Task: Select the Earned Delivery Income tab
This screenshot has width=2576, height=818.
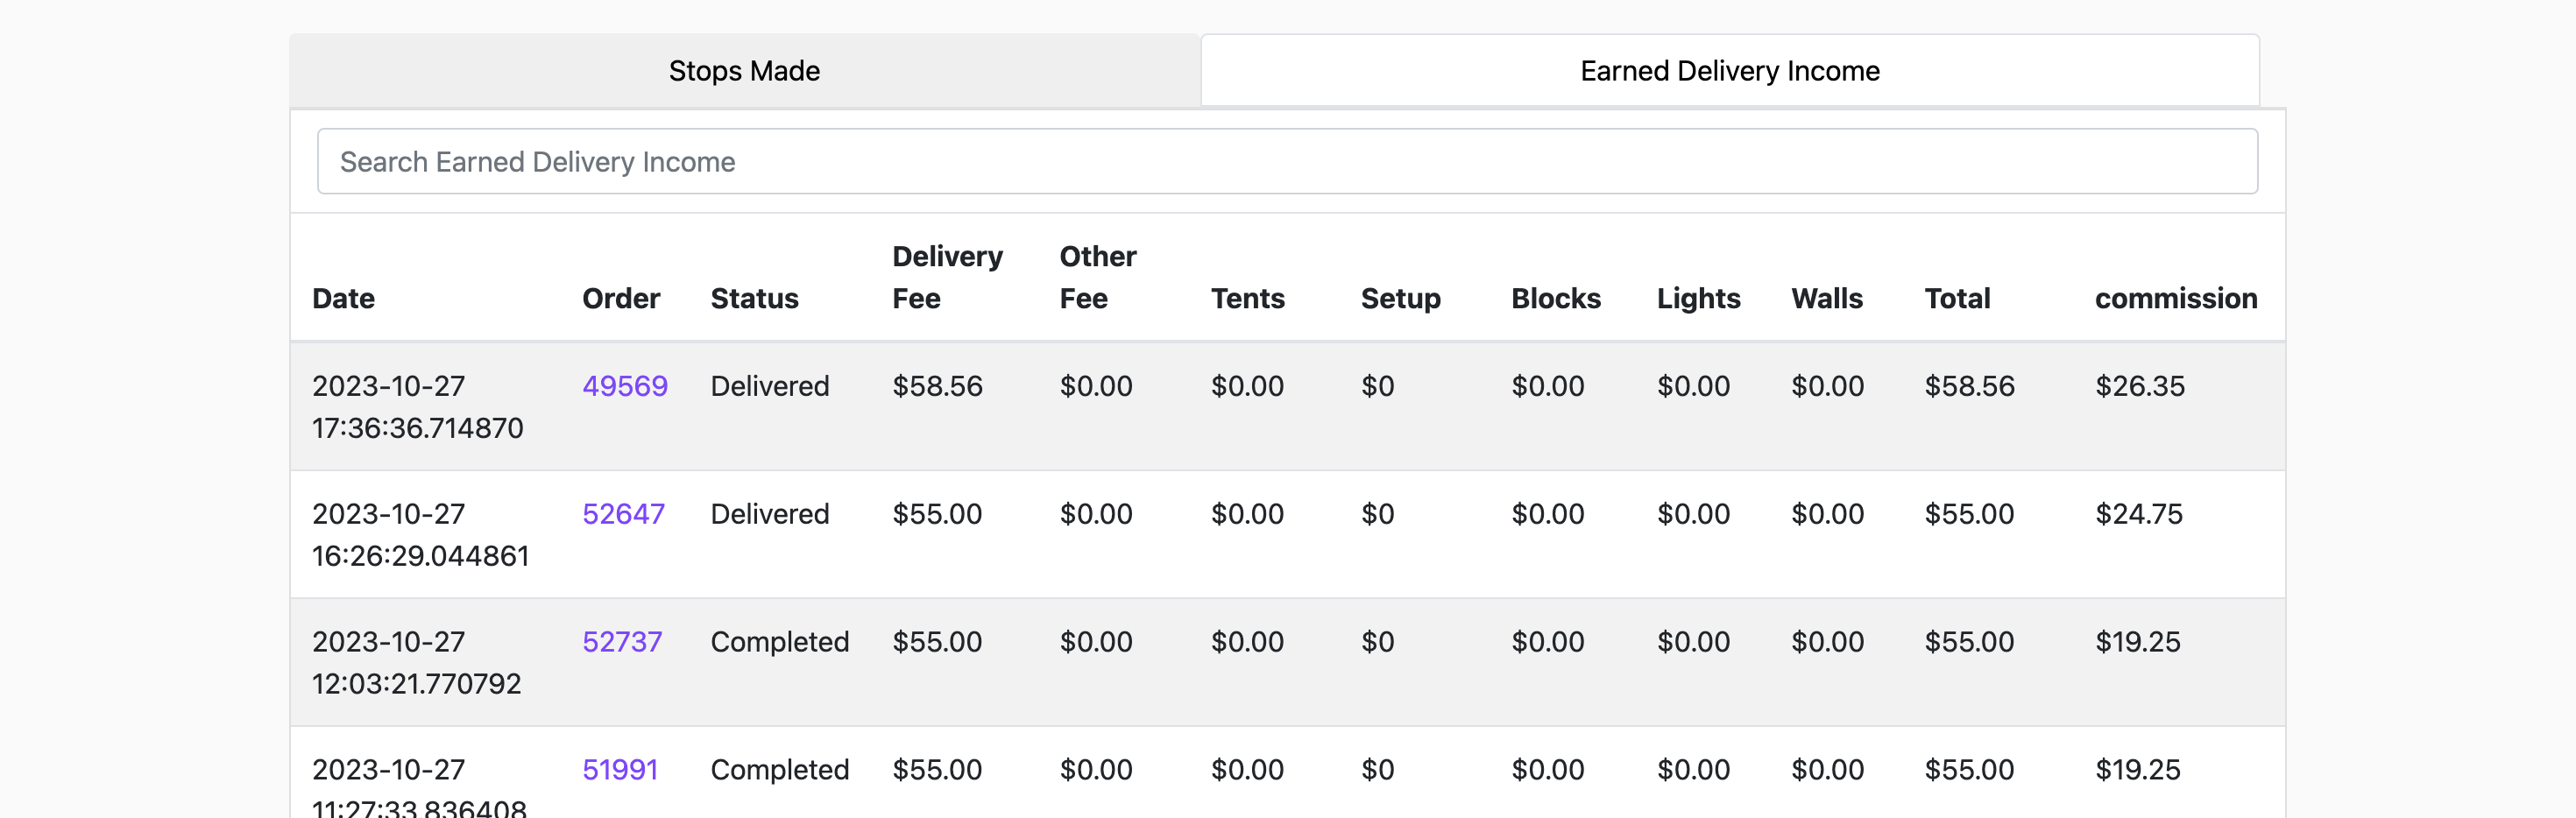Action: click(x=1730, y=71)
